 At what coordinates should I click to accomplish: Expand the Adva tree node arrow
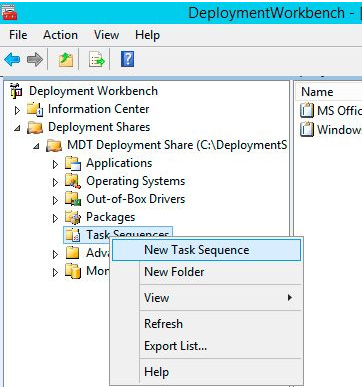(55, 254)
